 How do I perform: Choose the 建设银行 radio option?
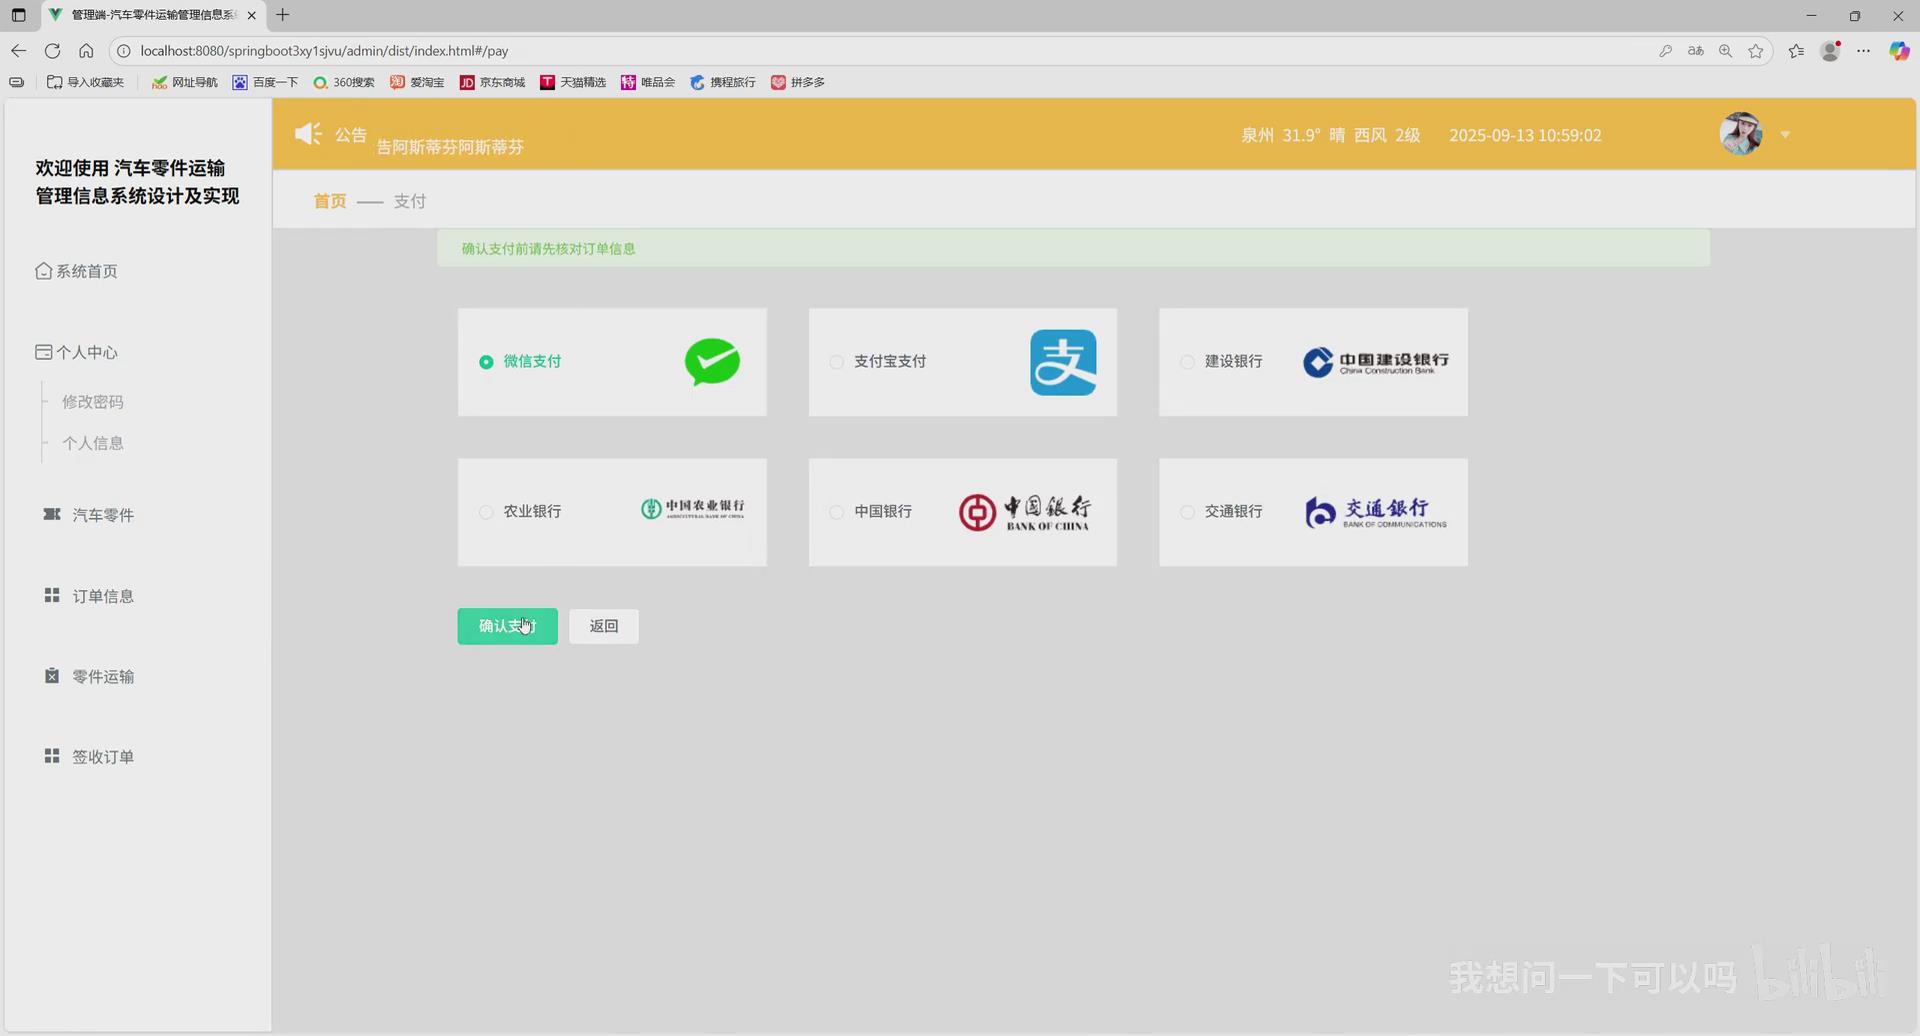1187,362
